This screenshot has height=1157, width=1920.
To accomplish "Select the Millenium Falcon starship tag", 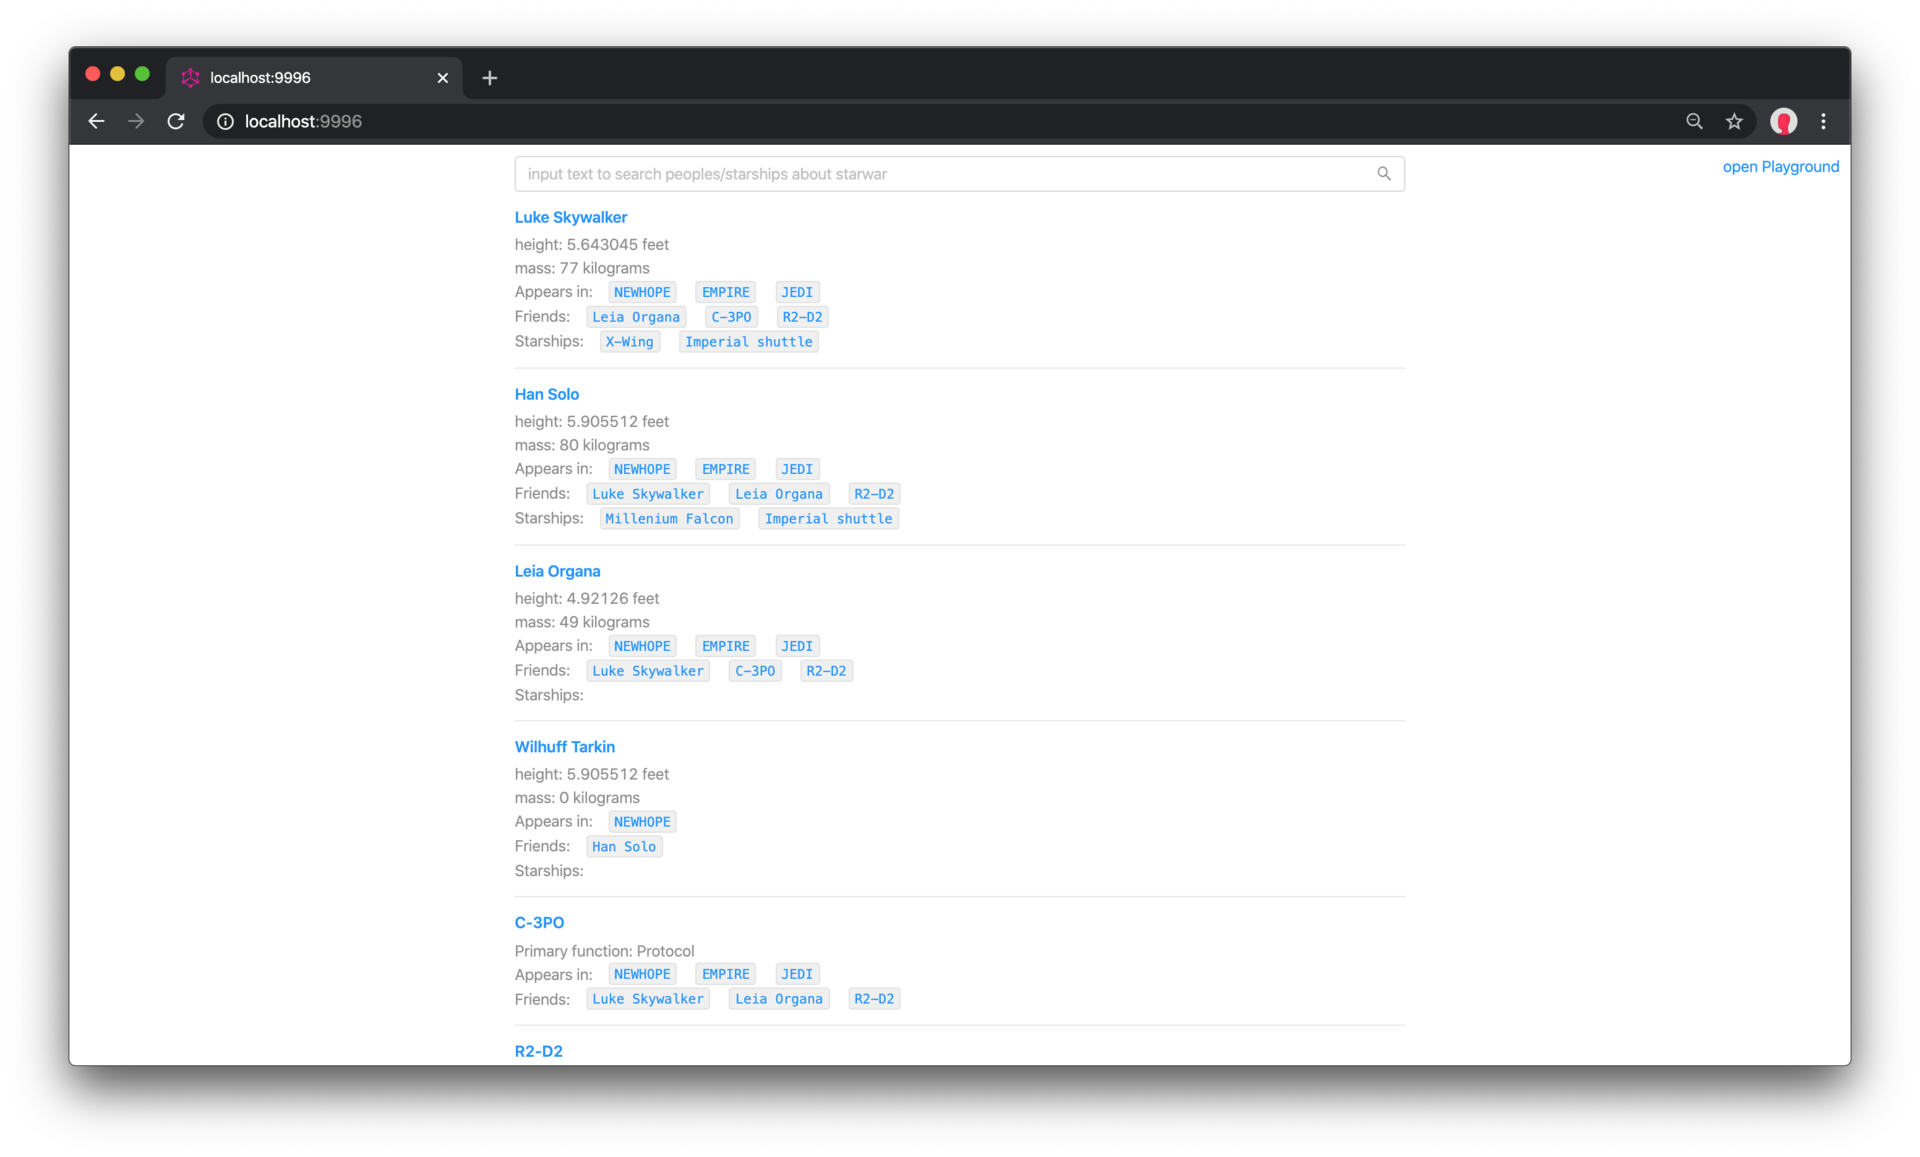I will [669, 519].
